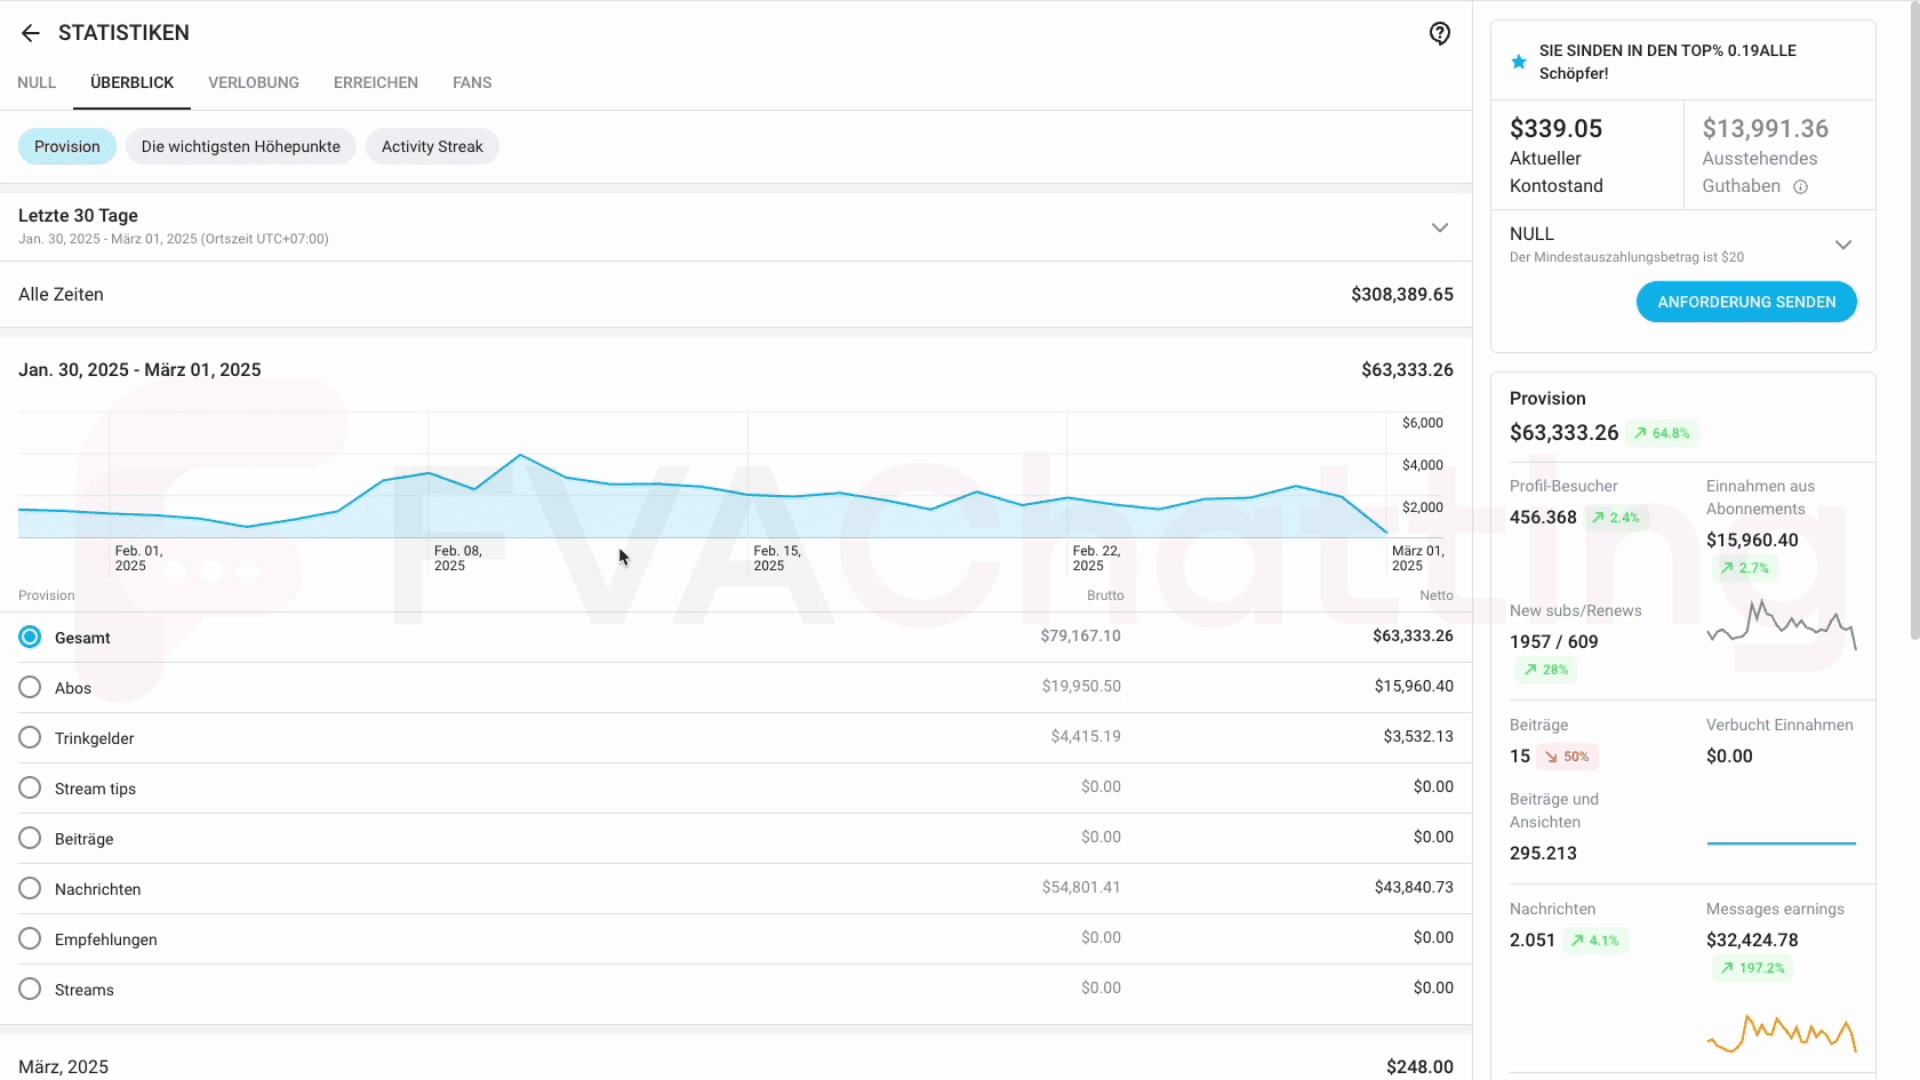The image size is (1920, 1080).
Task: Open Die wichtigsten Höhepunkte filter
Action: 240,146
